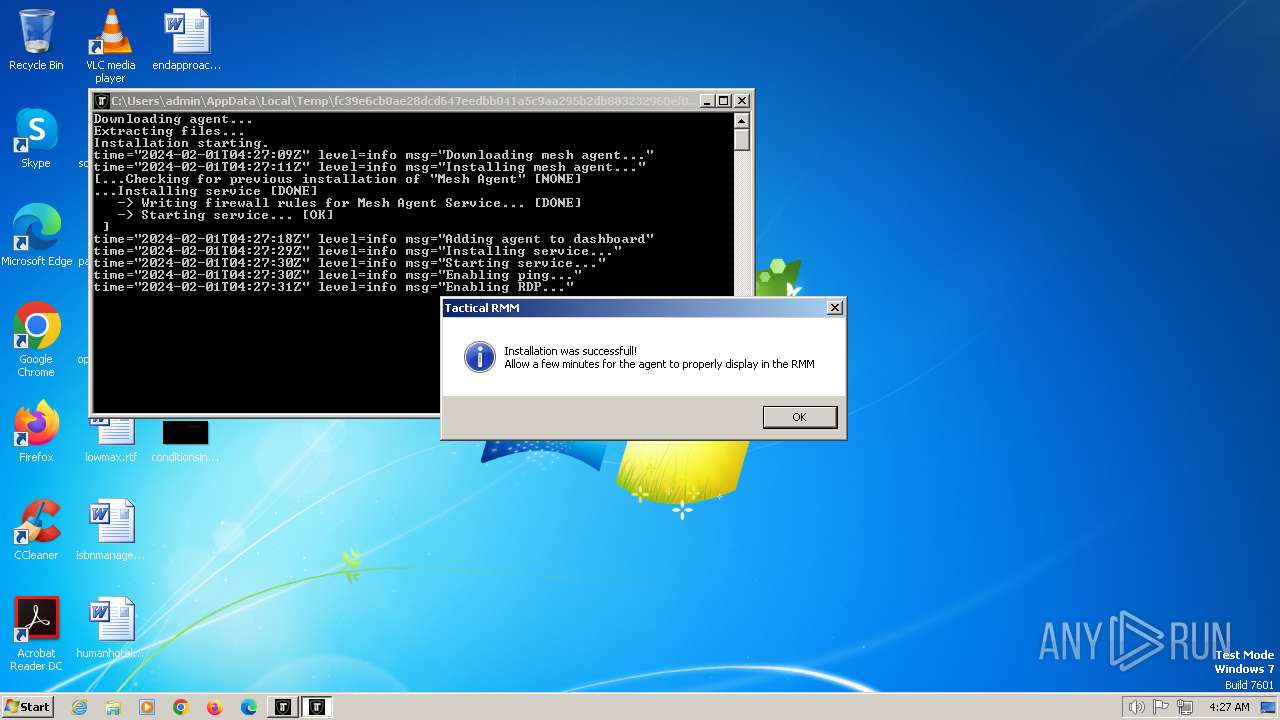Click 'Installation was successful!' message text
The width and height of the screenshot is (1280, 720).
click(x=570, y=351)
